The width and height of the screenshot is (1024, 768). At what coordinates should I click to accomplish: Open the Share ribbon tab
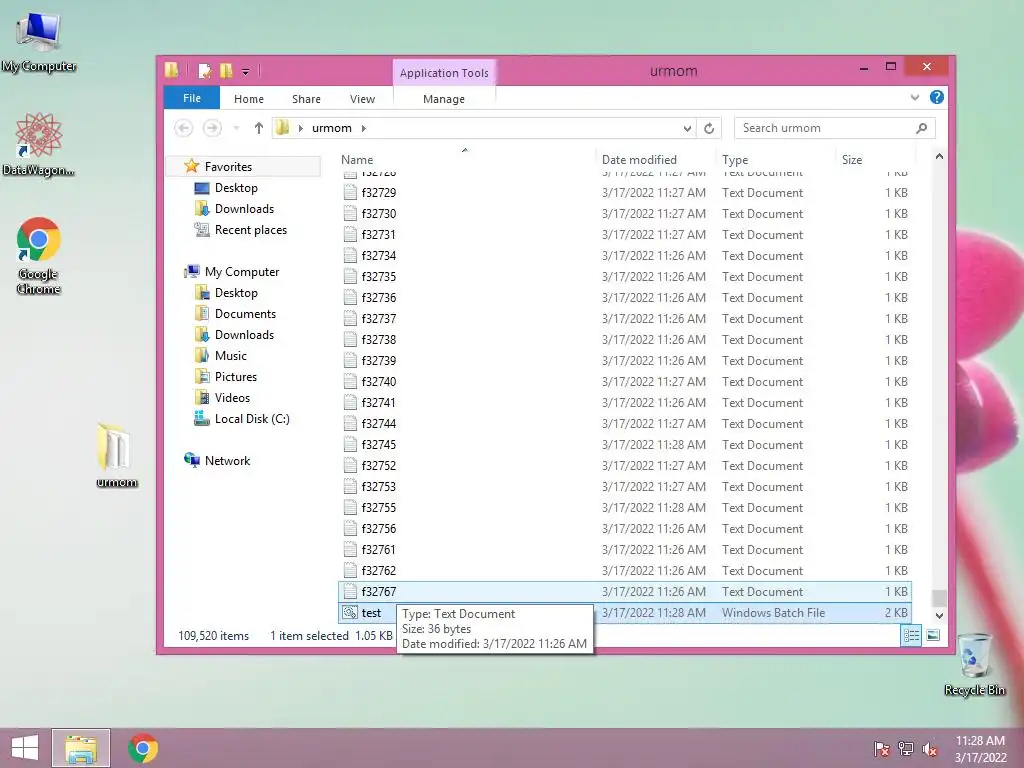pyautogui.click(x=306, y=99)
